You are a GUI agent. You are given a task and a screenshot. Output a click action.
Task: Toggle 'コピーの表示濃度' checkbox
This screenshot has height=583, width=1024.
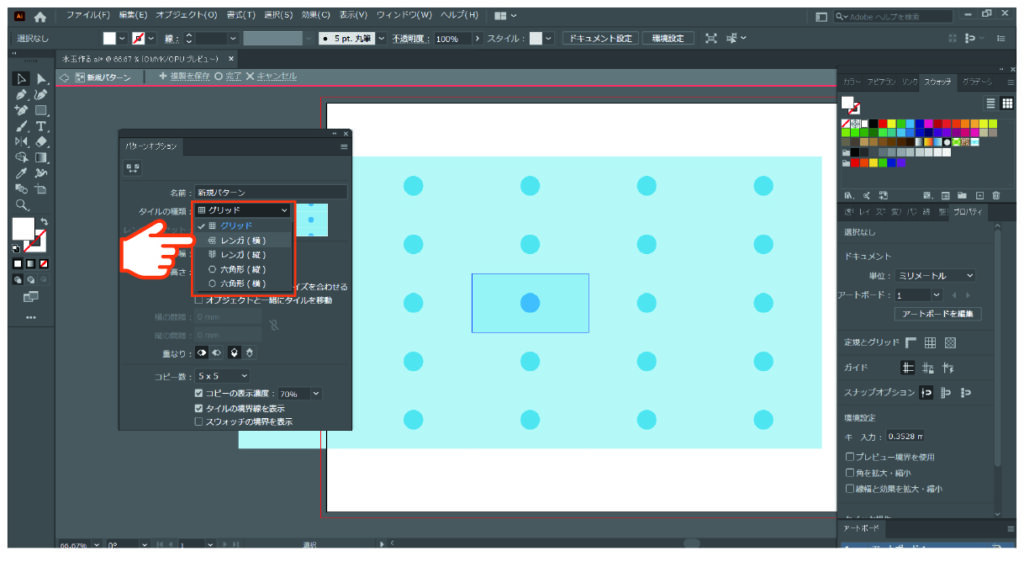tap(199, 393)
